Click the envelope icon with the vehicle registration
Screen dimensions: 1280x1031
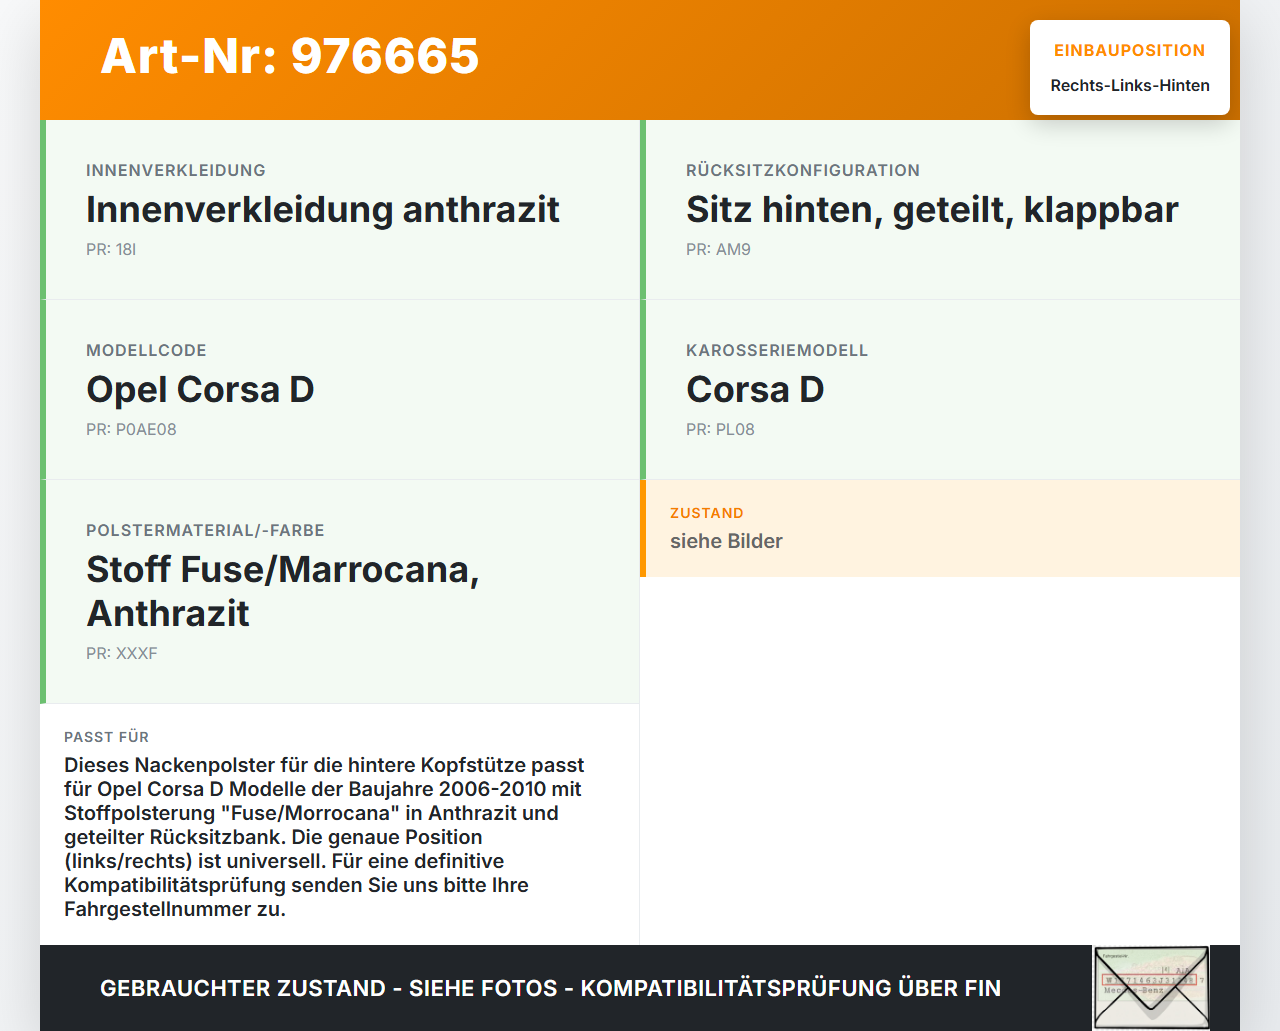1151,987
